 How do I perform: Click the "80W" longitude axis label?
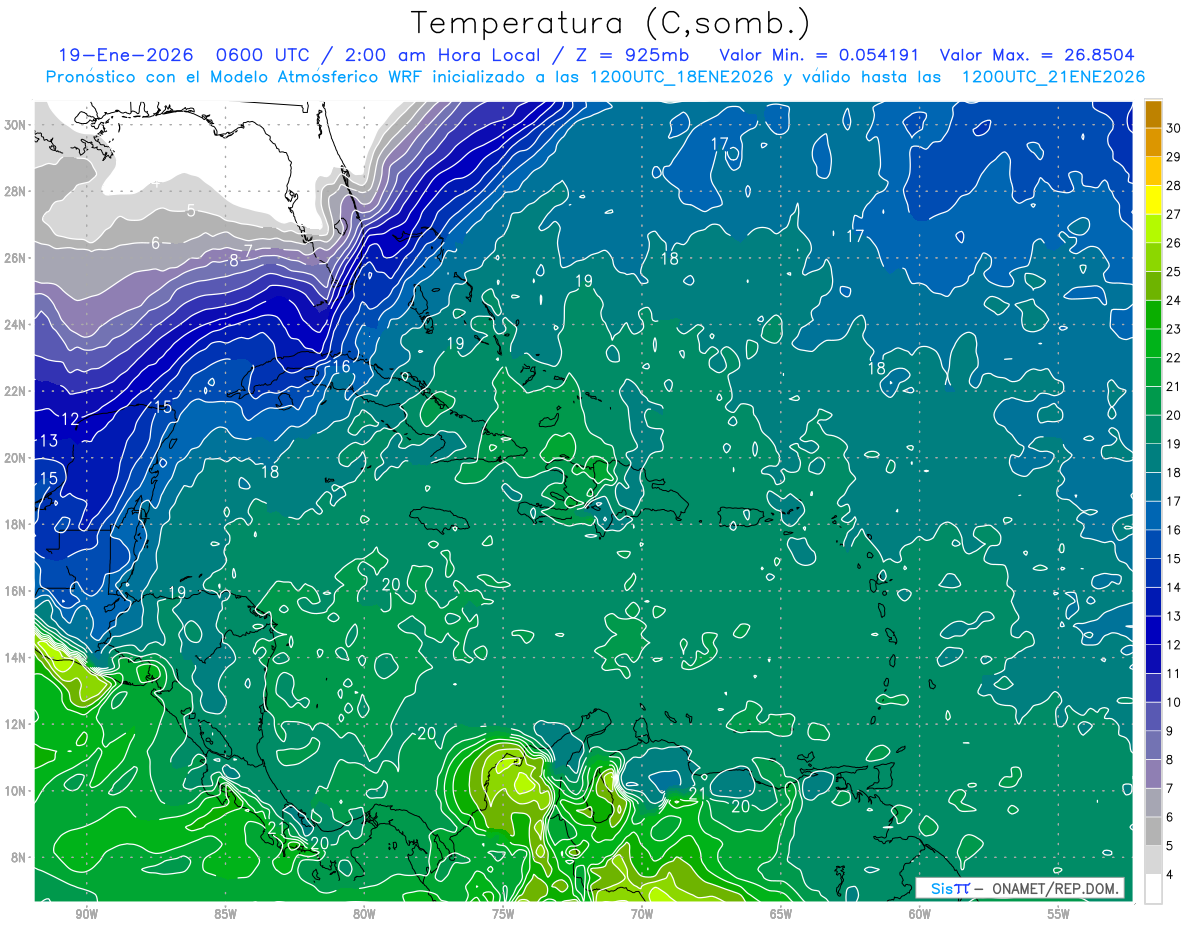pyautogui.click(x=364, y=914)
